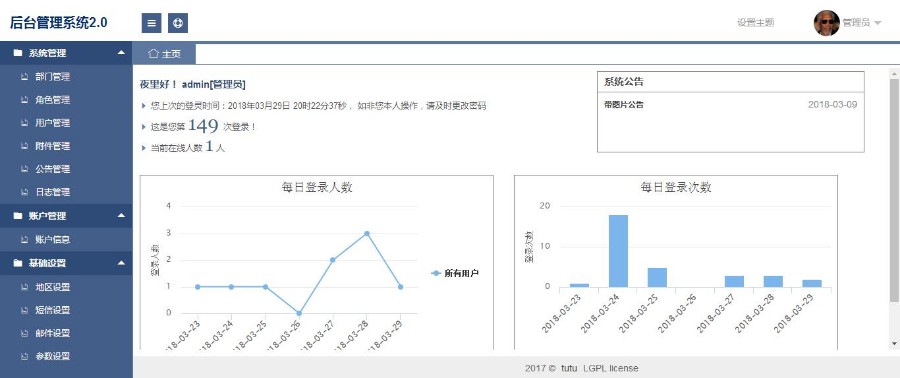Open the 带图片公告 announcement
900x378 pixels.
[x=624, y=105]
